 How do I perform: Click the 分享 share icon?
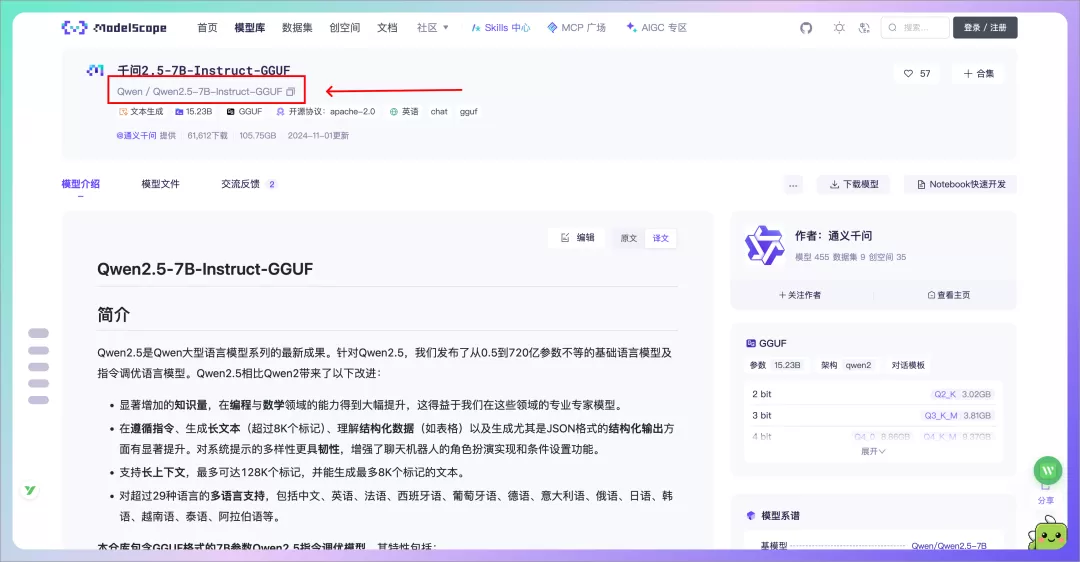tap(1046, 495)
